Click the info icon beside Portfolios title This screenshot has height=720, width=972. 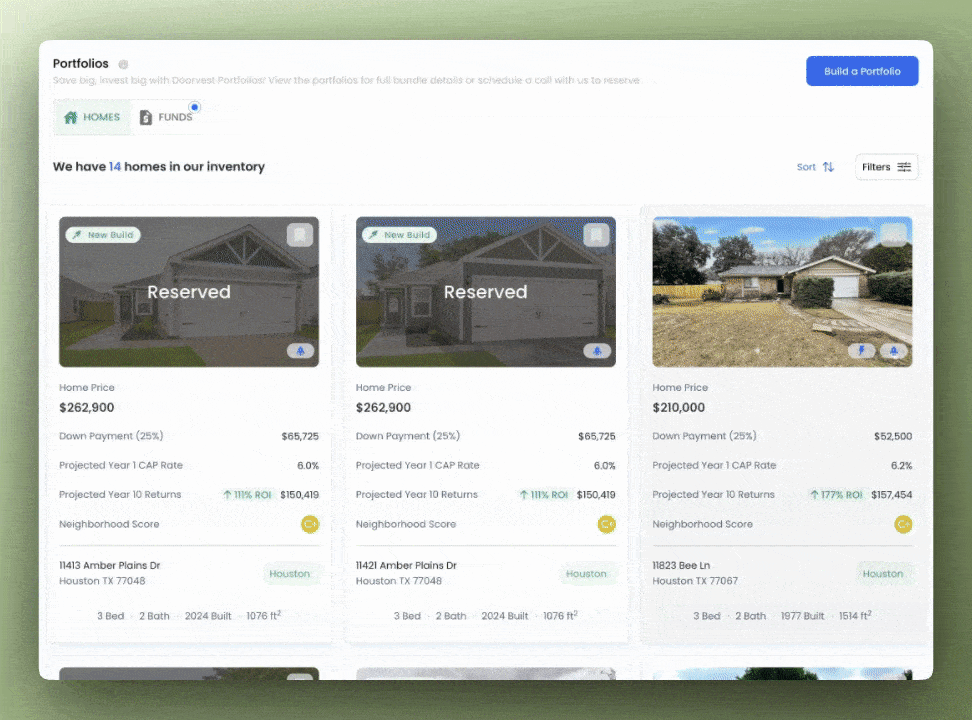pyautogui.click(x=123, y=64)
